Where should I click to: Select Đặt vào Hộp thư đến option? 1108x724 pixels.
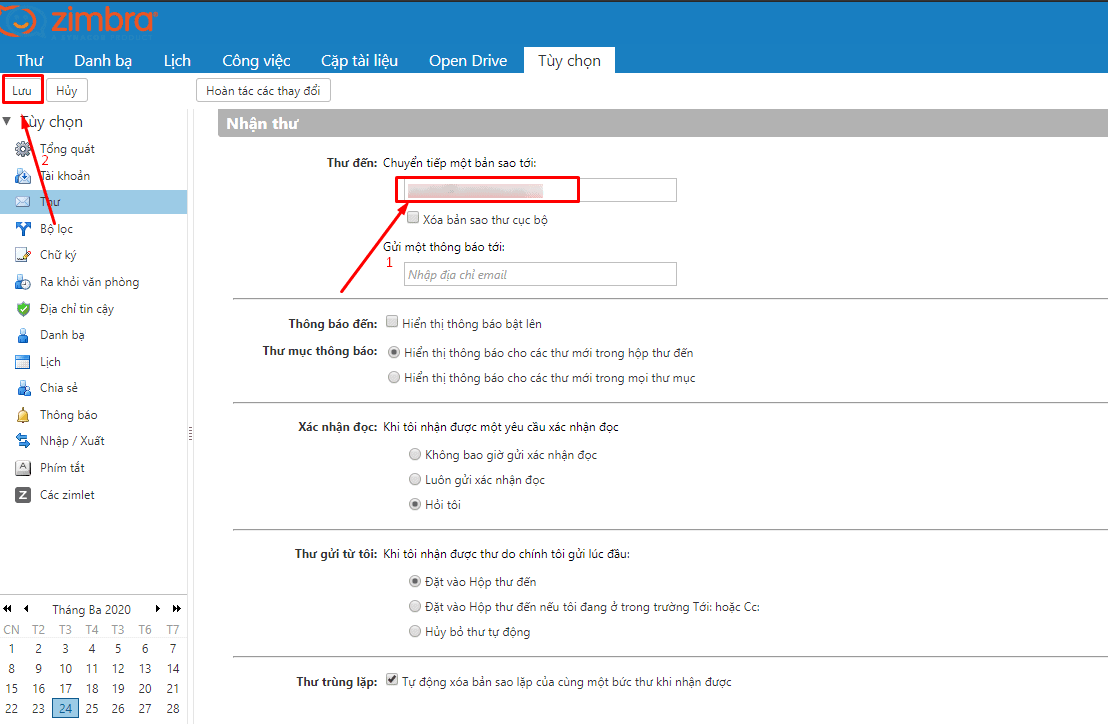pyautogui.click(x=416, y=581)
